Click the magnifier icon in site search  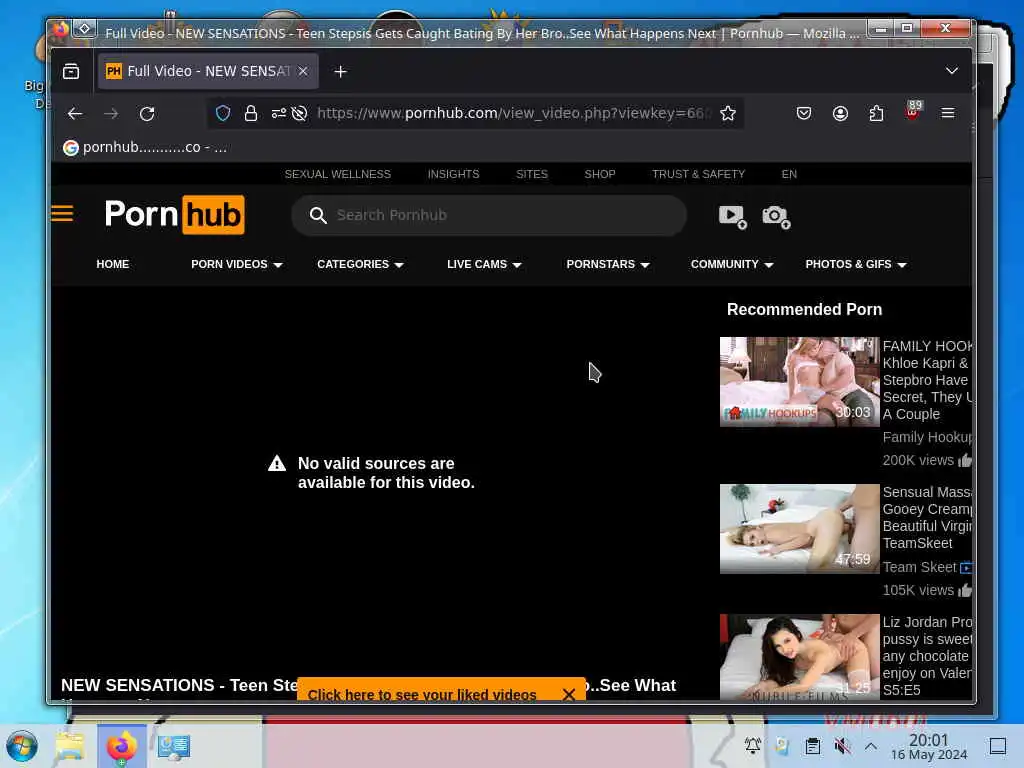[x=318, y=216]
